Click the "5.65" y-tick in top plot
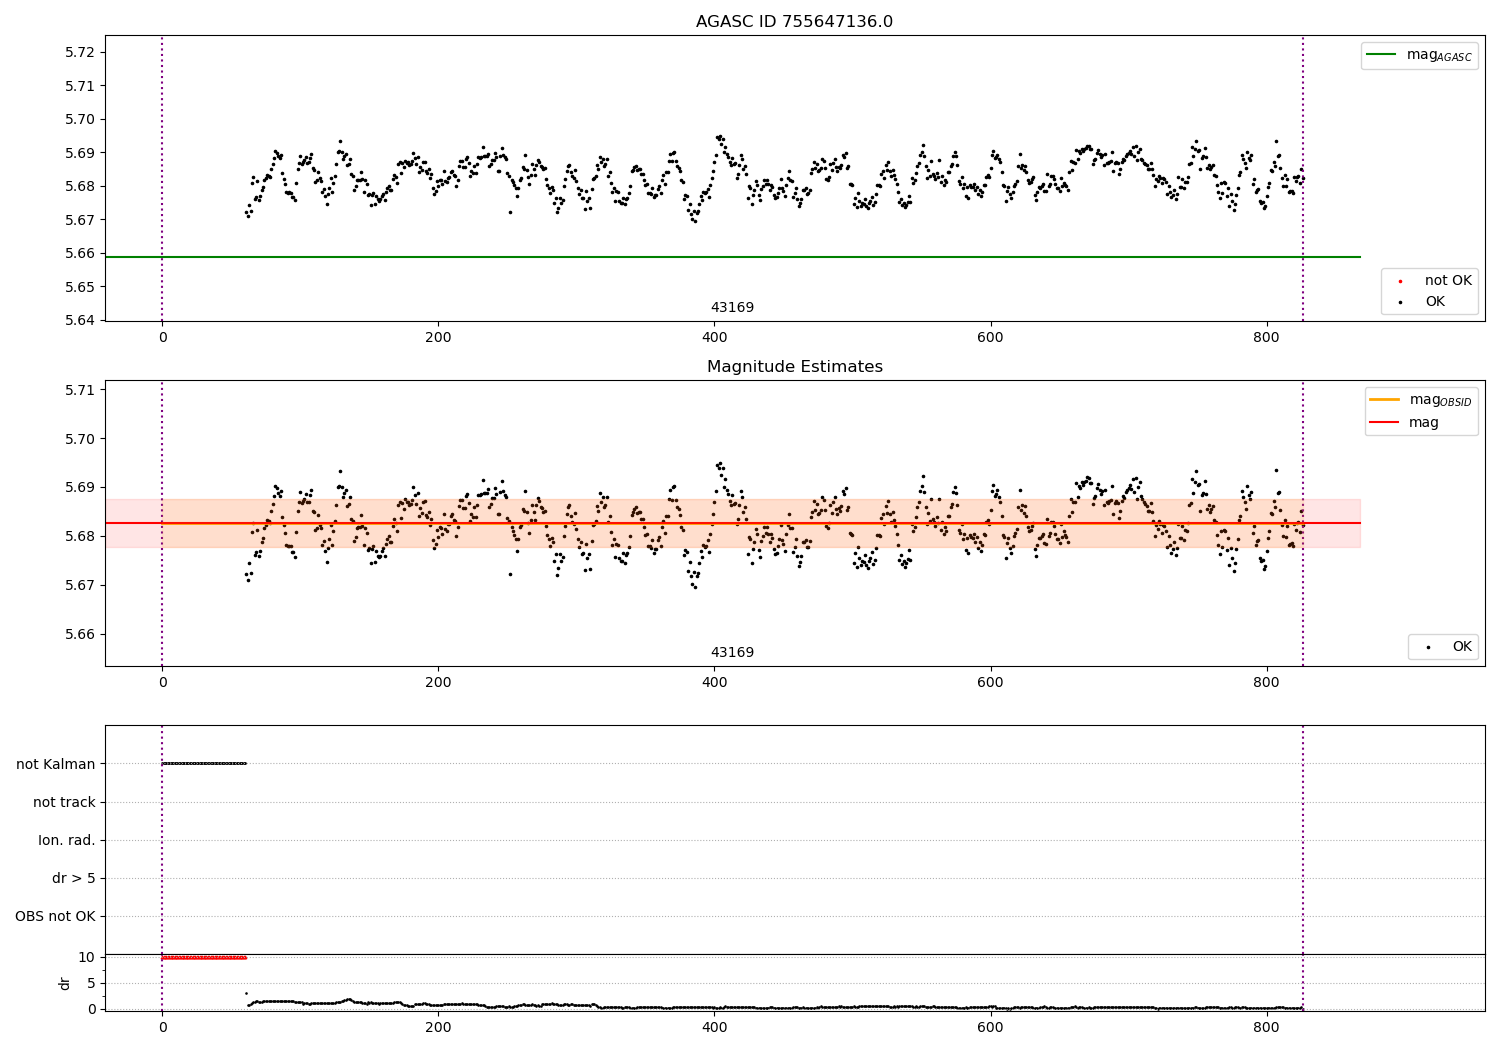This screenshot has width=1500, height=1050. pos(79,287)
